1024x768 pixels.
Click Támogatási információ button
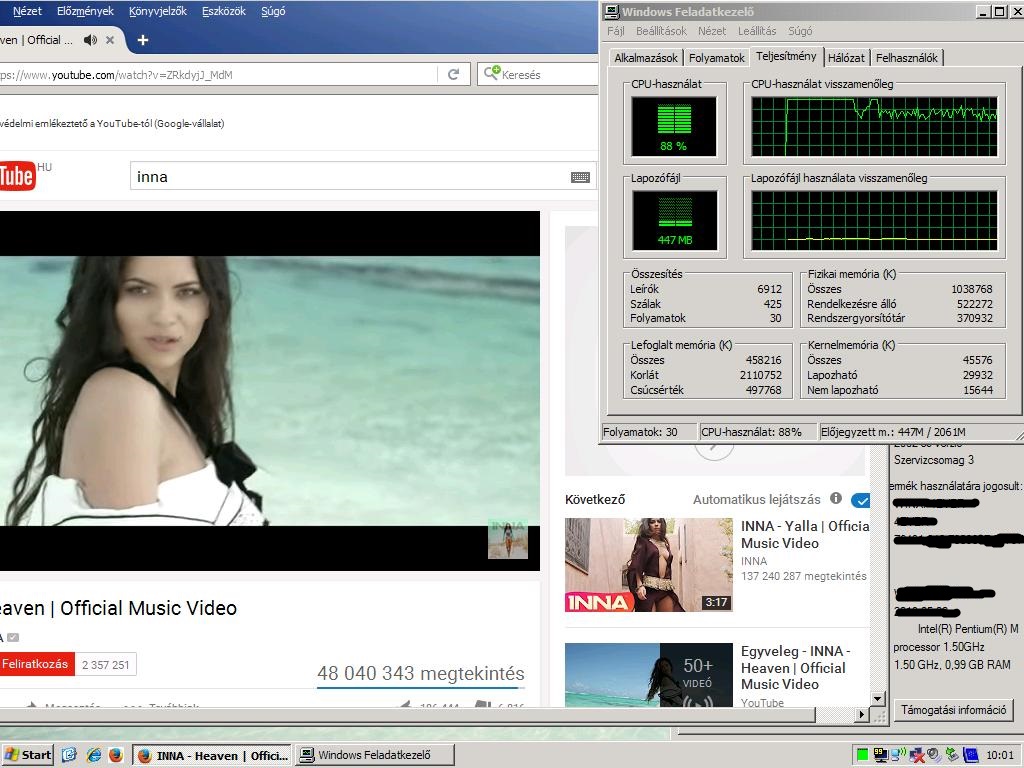[x=953, y=709]
